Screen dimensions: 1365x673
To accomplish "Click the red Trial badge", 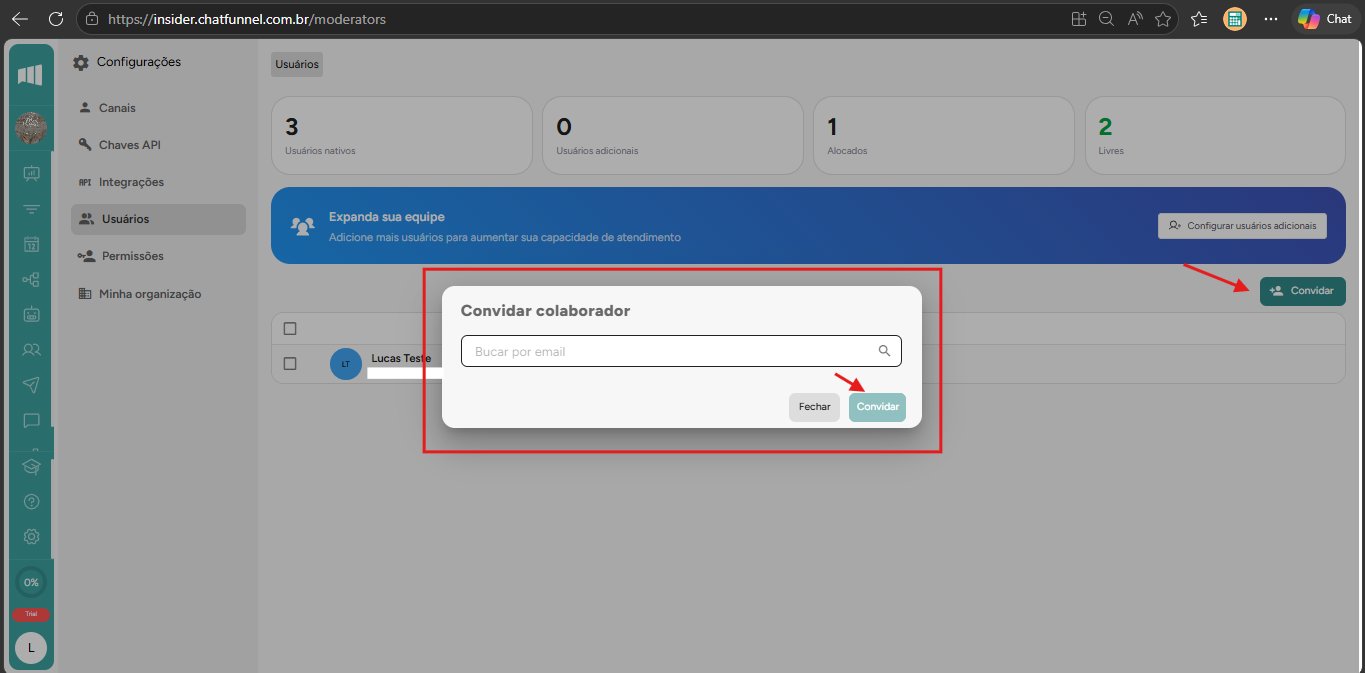I will click(x=31, y=614).
